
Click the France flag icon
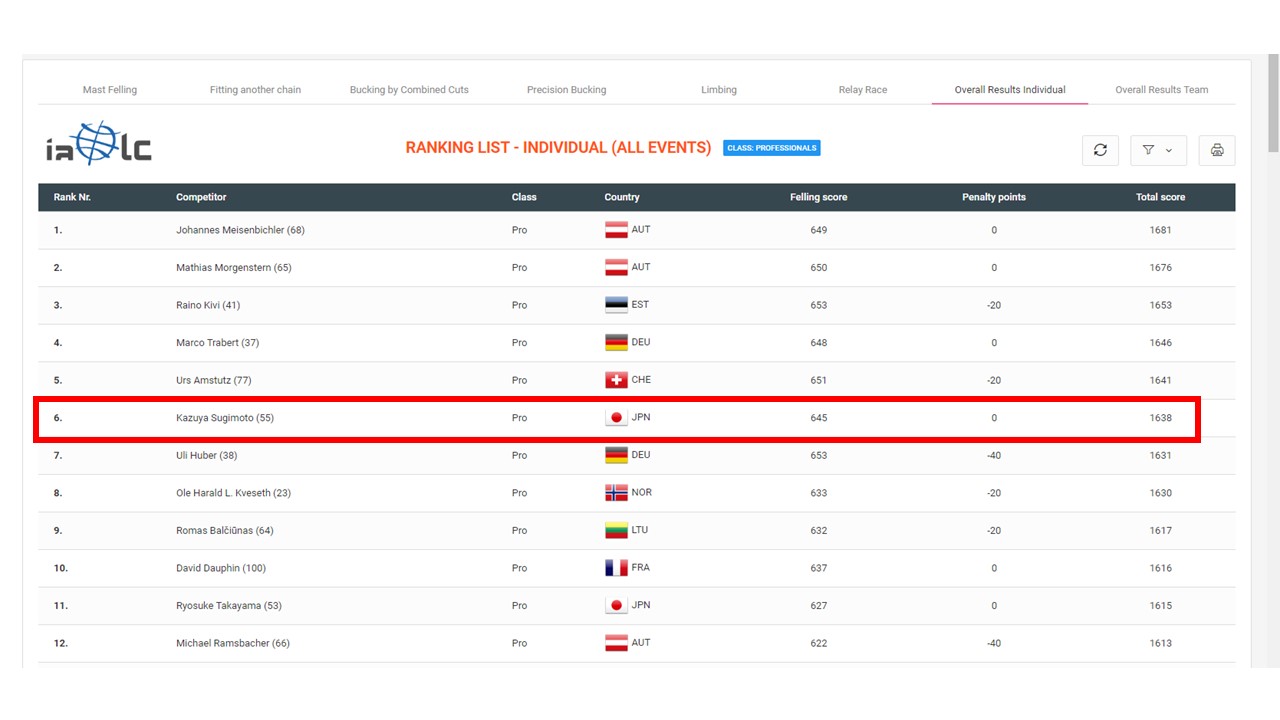tap(616, 568)
